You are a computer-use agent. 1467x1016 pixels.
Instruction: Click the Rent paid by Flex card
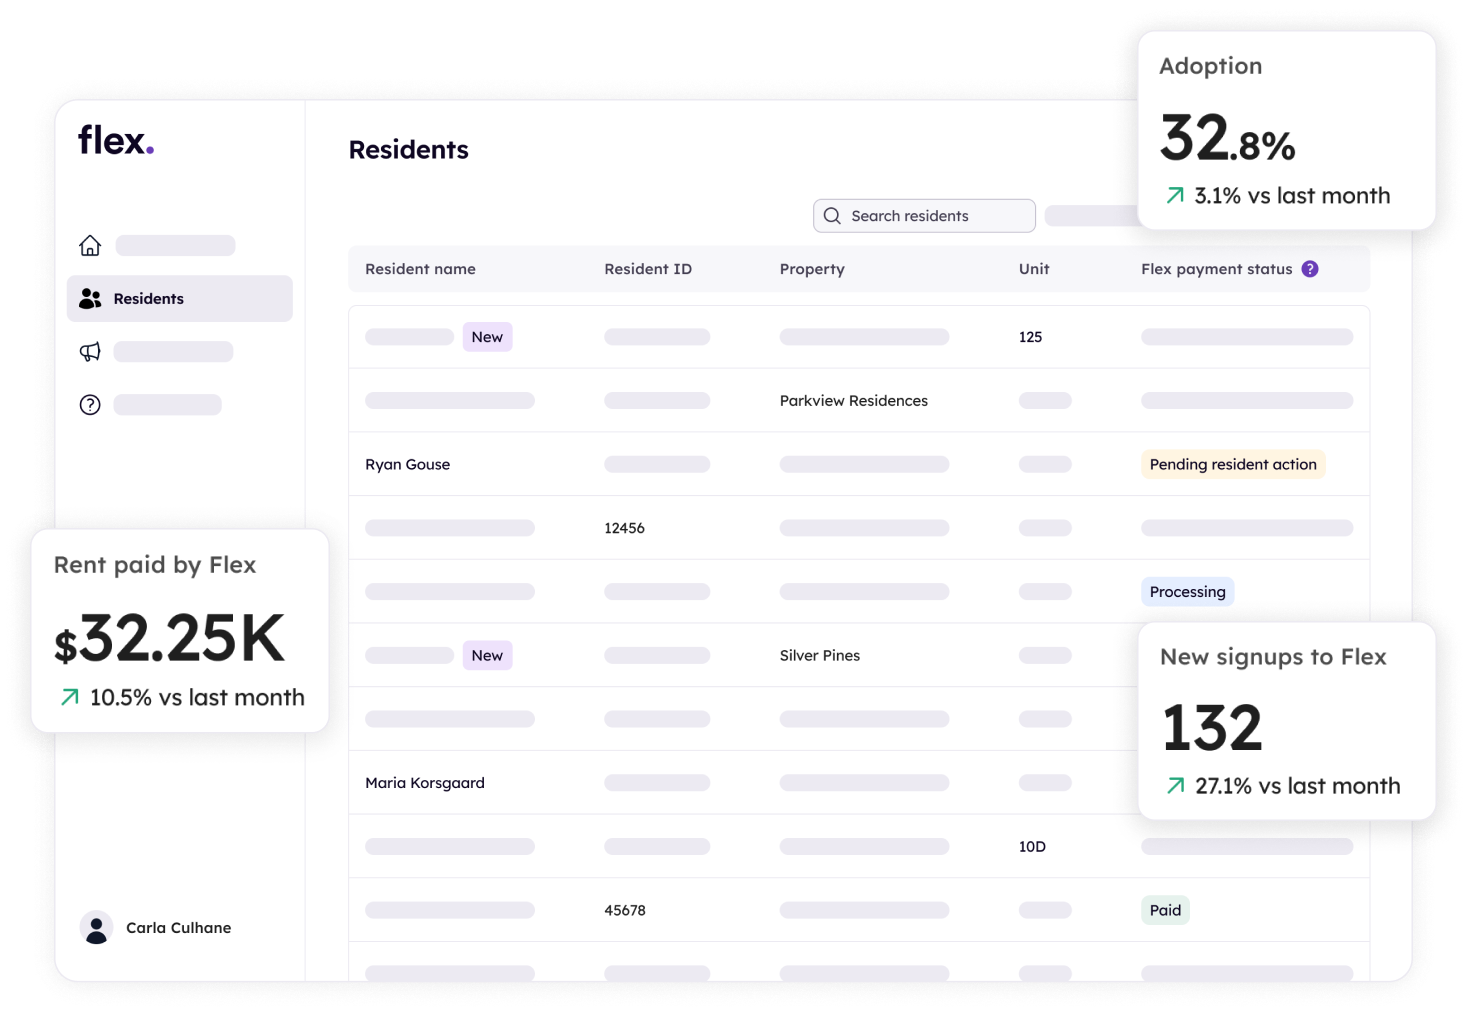click(180, 630)
